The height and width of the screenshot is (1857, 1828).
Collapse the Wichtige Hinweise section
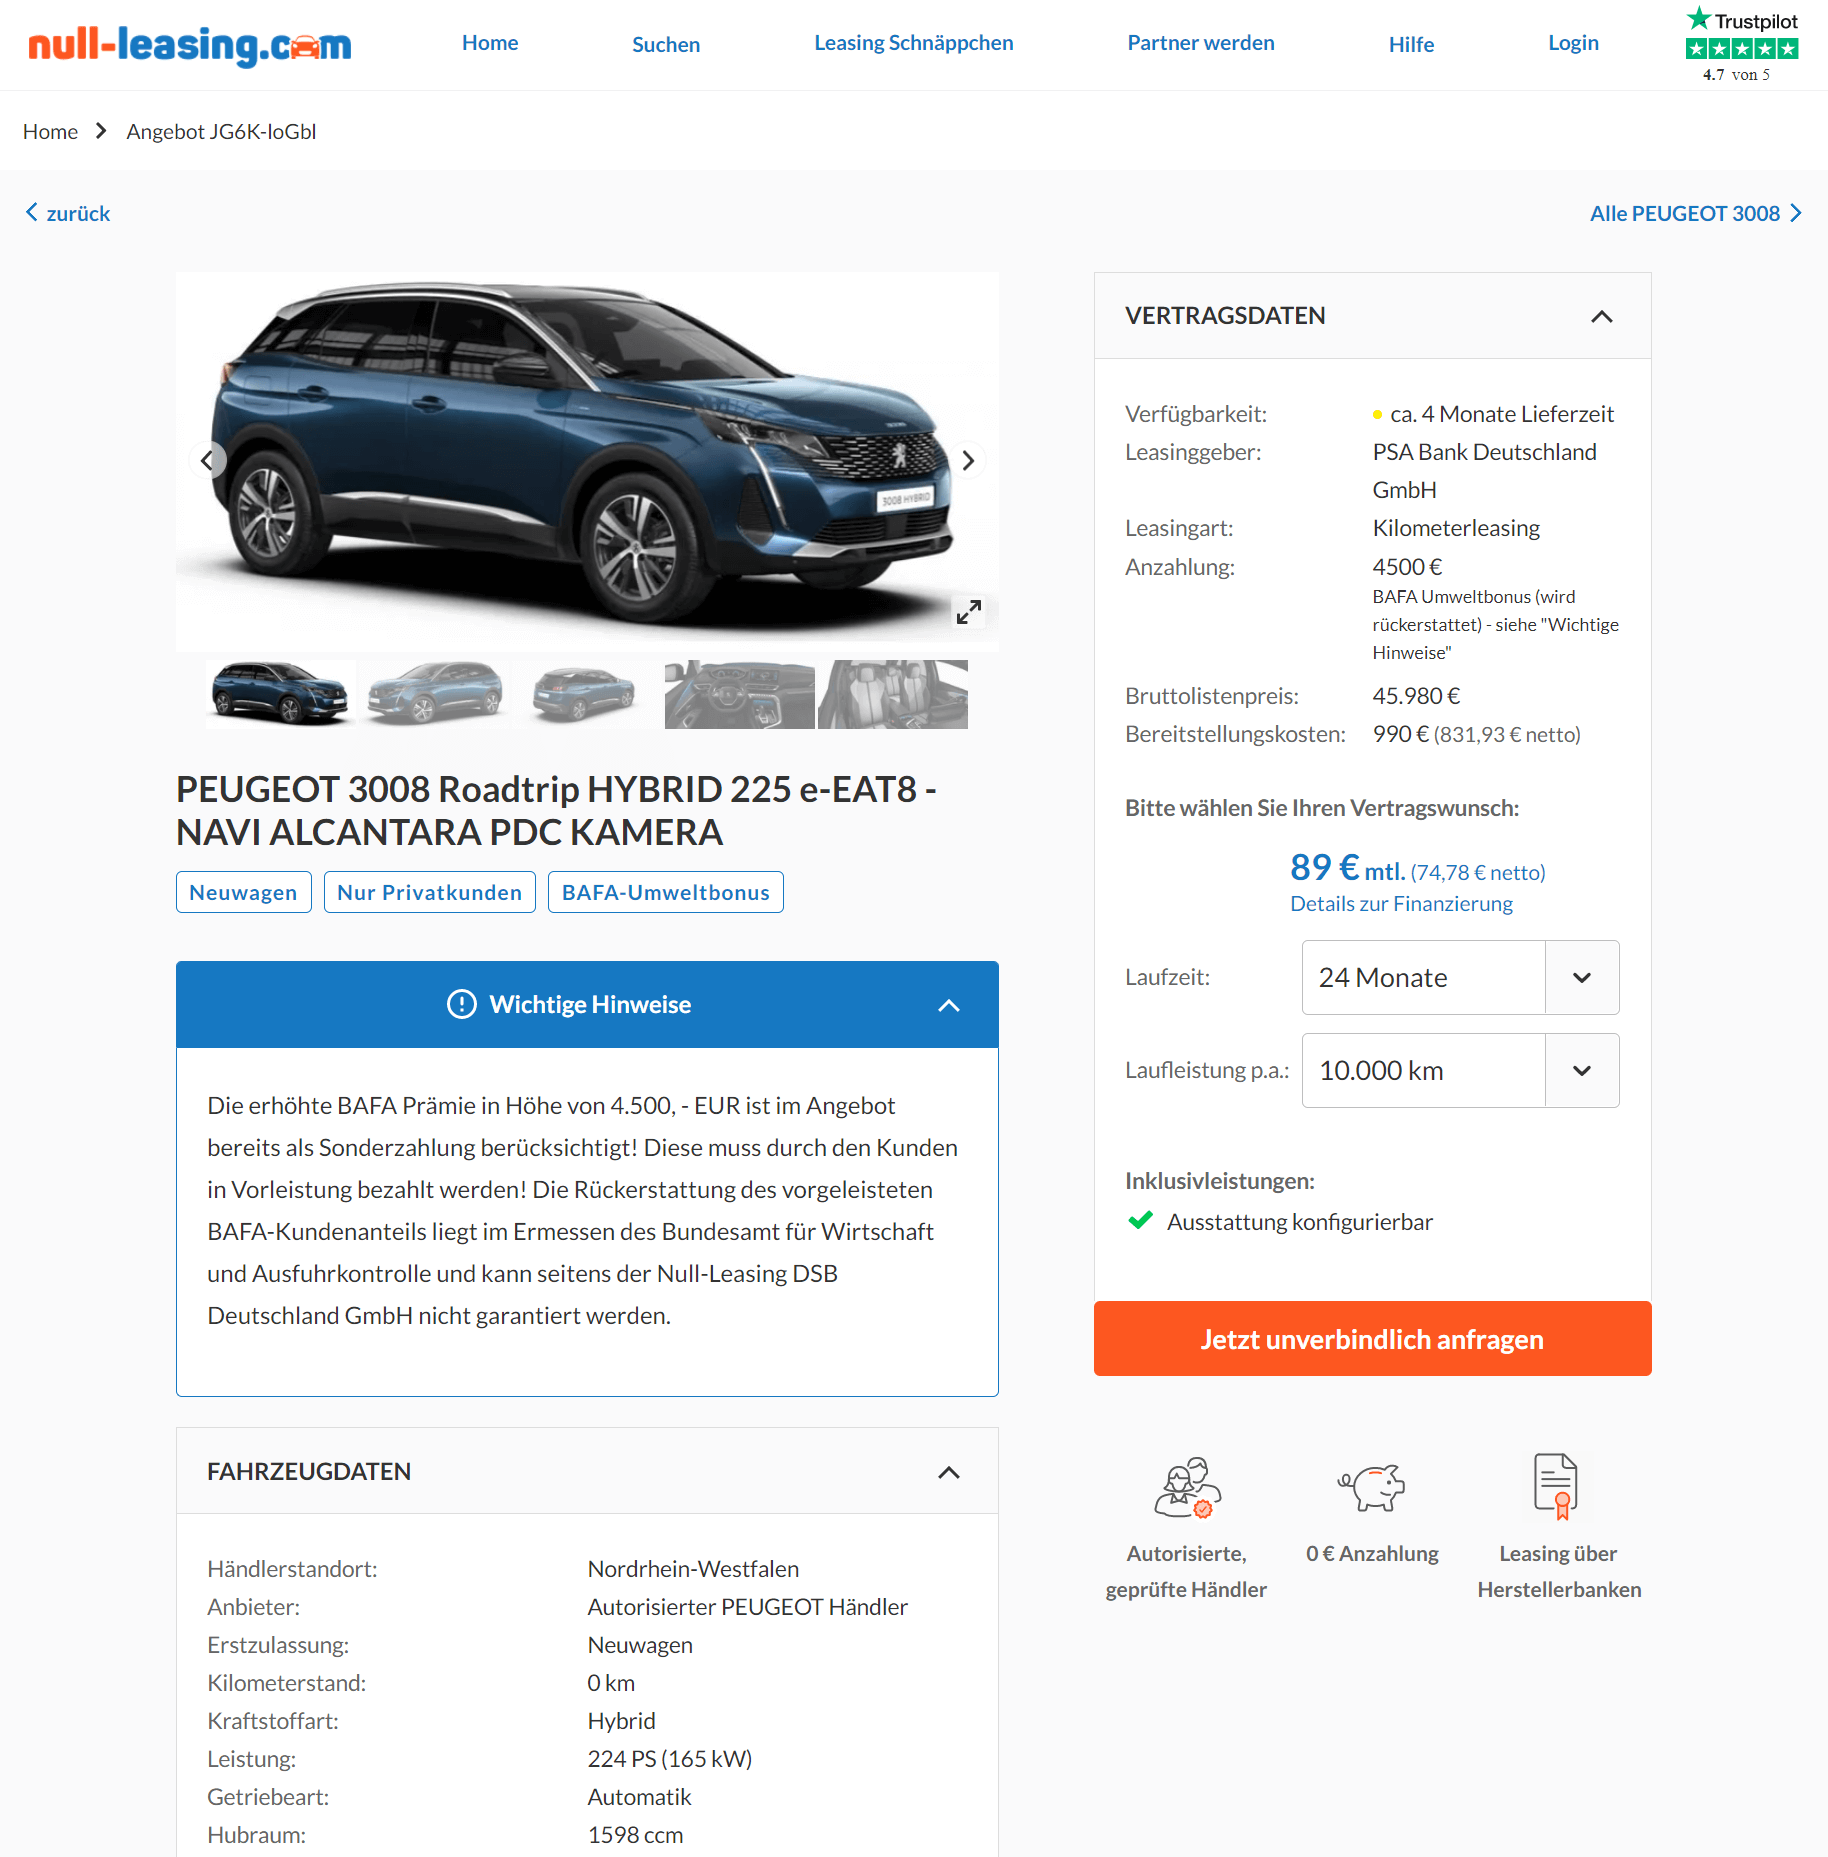coord(948,1005)
